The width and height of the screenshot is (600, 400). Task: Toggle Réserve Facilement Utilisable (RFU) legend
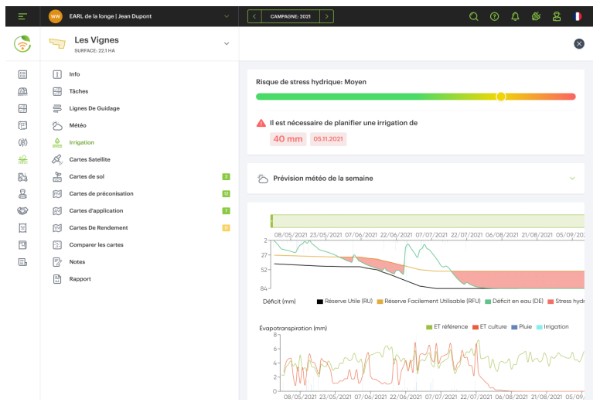(429, 301)
